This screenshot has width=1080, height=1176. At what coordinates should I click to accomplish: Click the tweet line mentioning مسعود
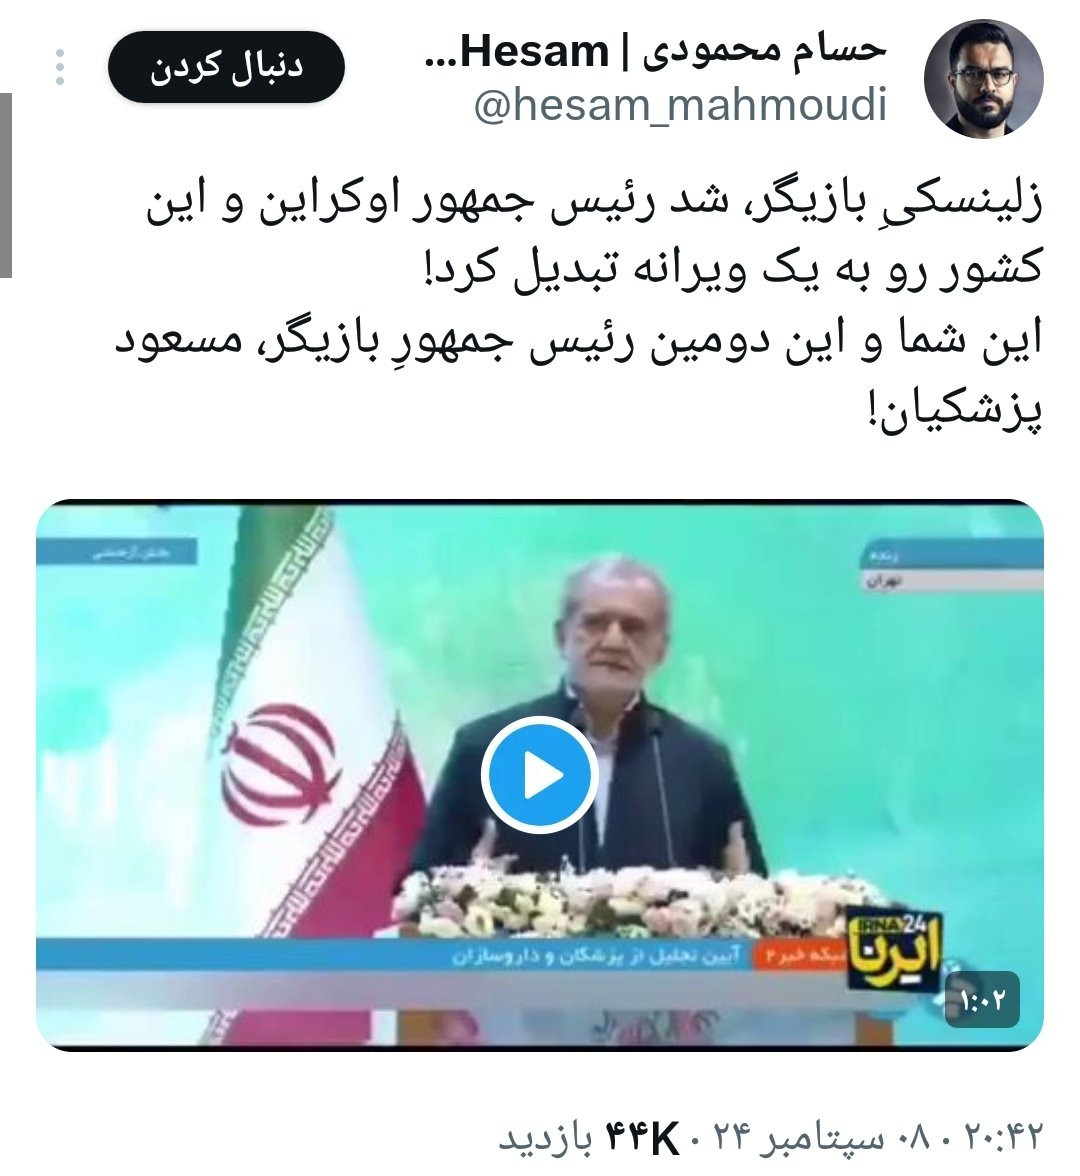click(x=578, y=342)
